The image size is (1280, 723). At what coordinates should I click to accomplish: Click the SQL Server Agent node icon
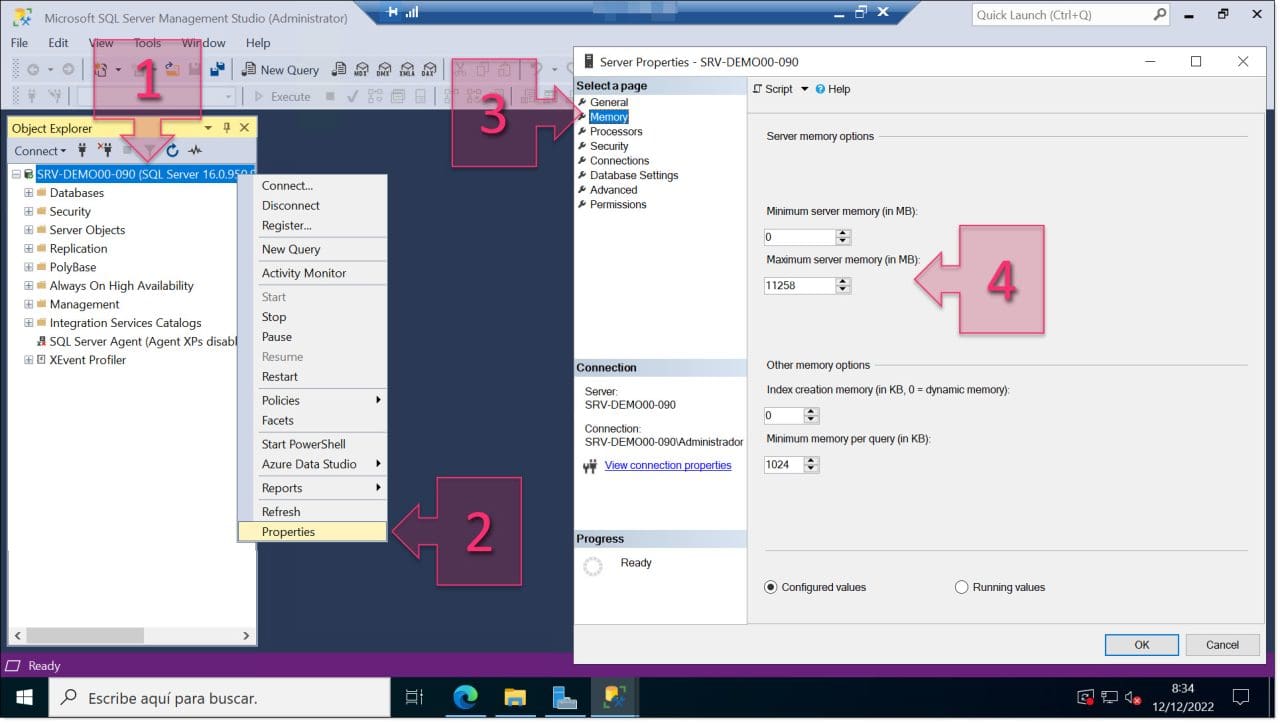click(41, 341)
